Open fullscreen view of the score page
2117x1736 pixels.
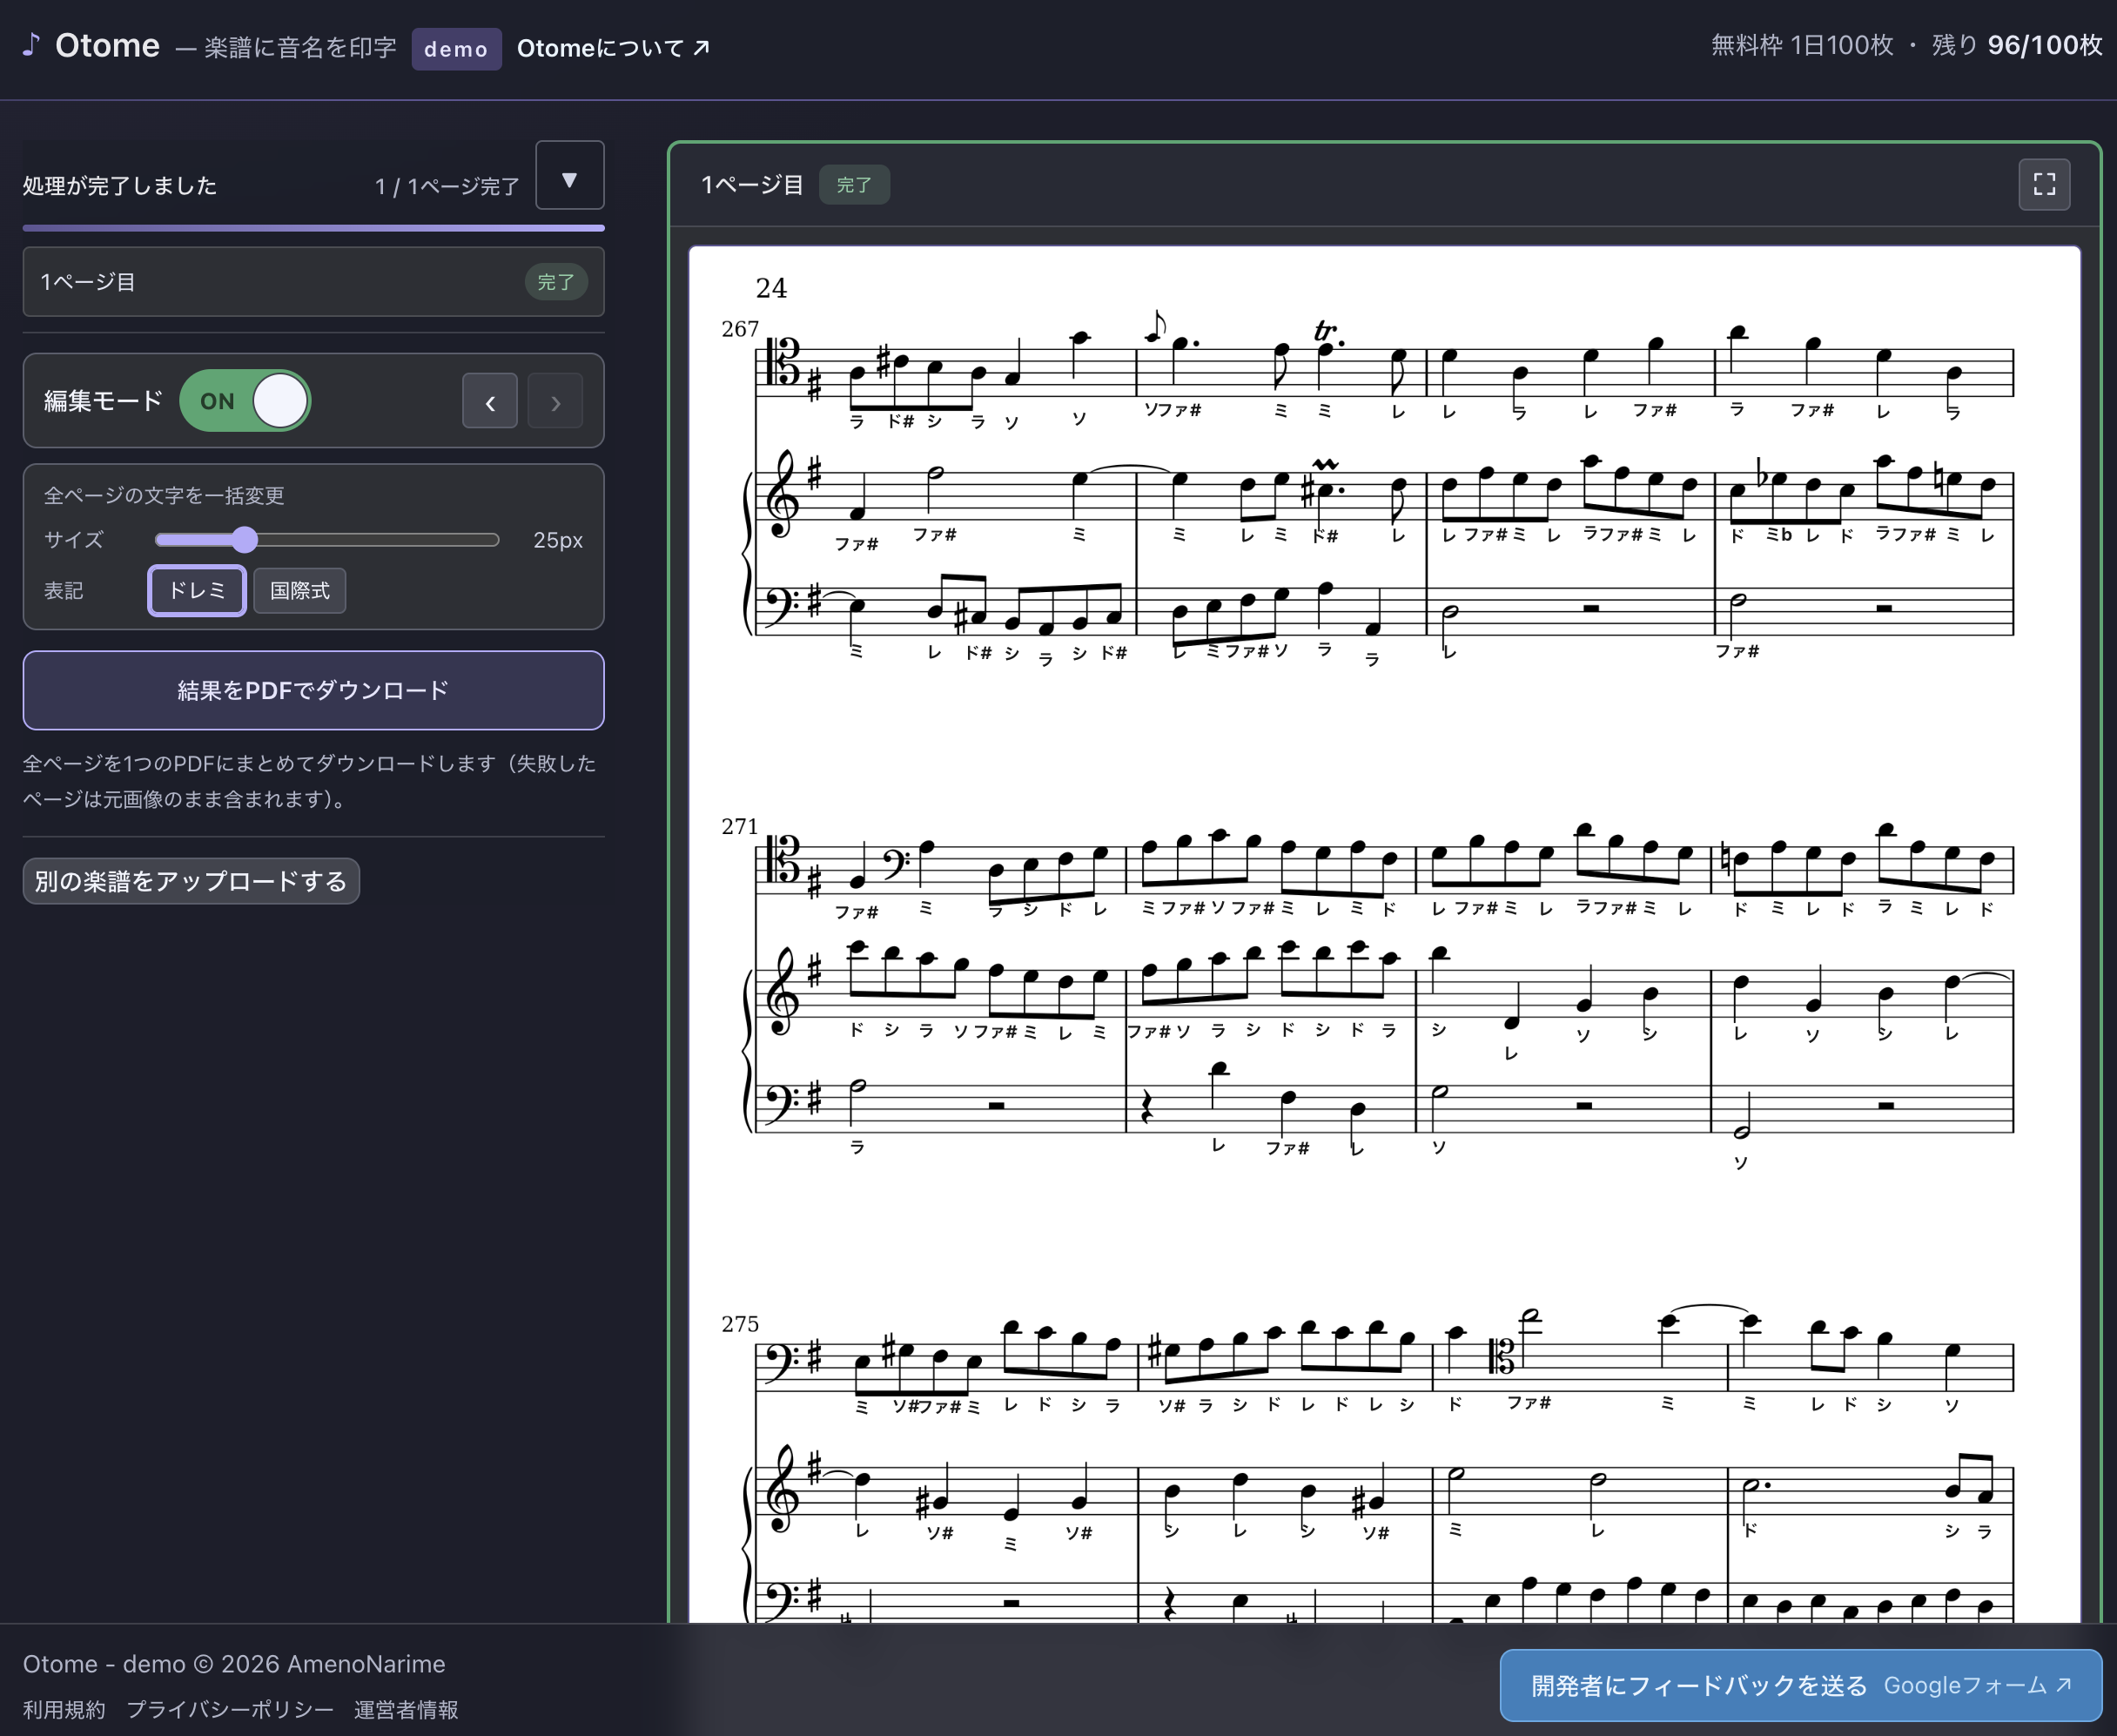[2044, 184]
